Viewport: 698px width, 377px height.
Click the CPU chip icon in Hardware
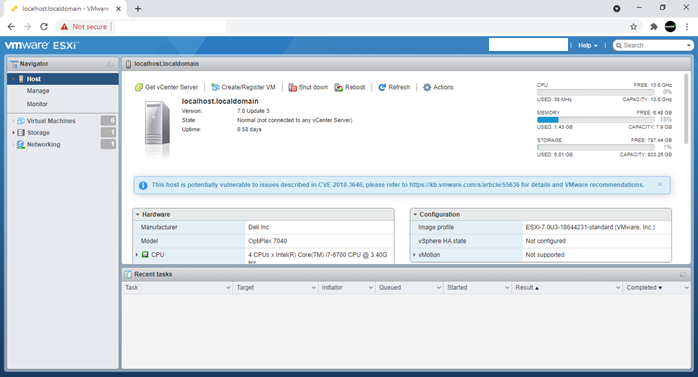(x=145, y=255)
